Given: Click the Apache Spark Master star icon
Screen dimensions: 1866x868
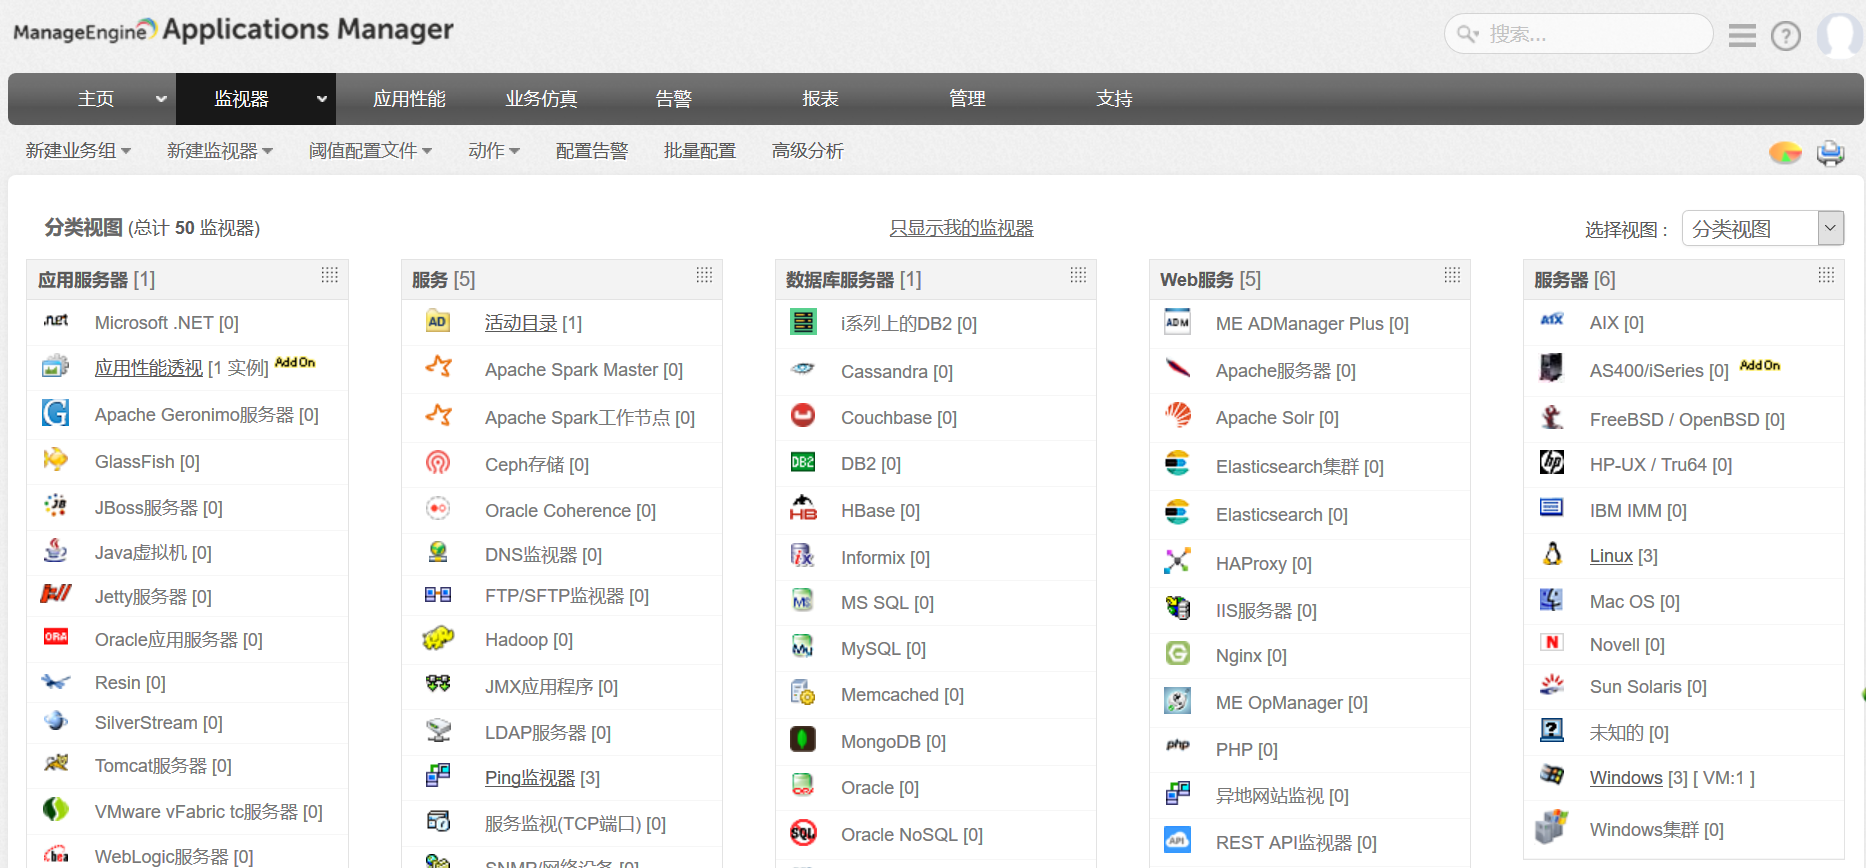Looking at the screenshot, I should pos(438,367).
